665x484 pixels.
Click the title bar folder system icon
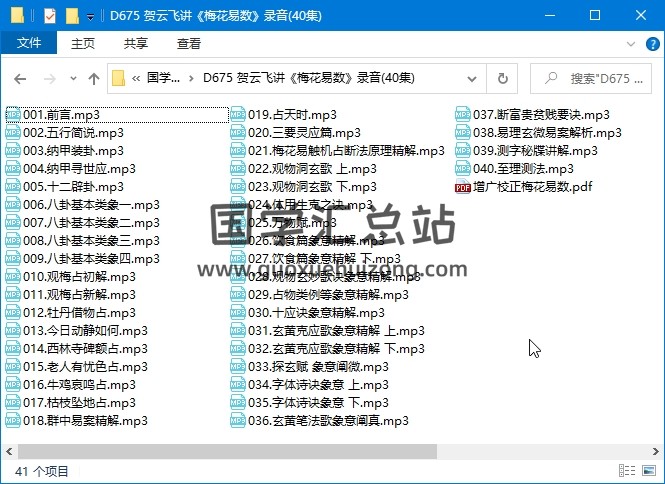click(17, 16)
